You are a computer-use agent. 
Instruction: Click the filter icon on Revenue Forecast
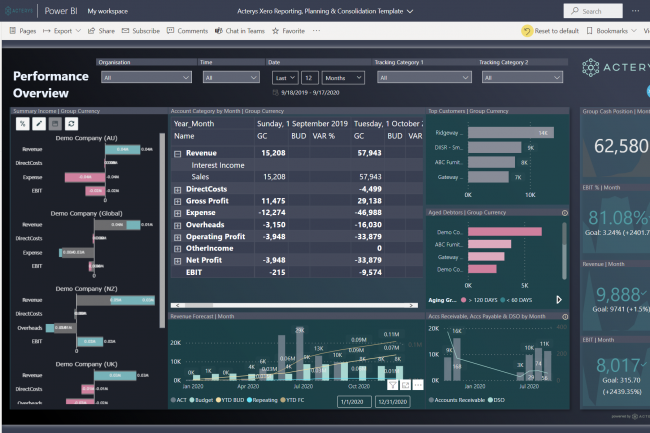392,385
